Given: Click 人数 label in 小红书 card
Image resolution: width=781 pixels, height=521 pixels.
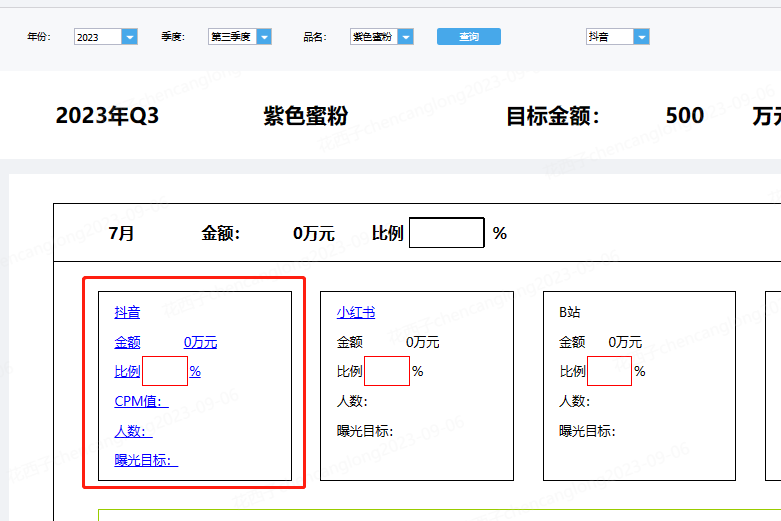Looking at the screenshot, I should (x=352, y=401).
